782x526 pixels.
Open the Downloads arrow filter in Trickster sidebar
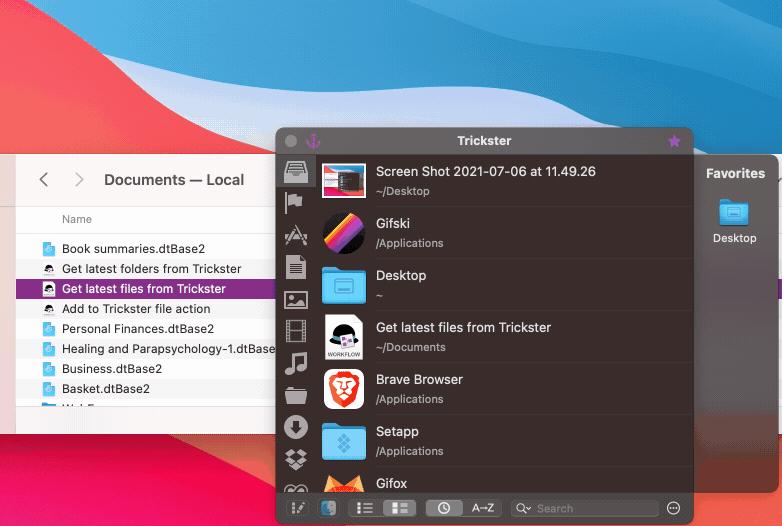[296, 427]
